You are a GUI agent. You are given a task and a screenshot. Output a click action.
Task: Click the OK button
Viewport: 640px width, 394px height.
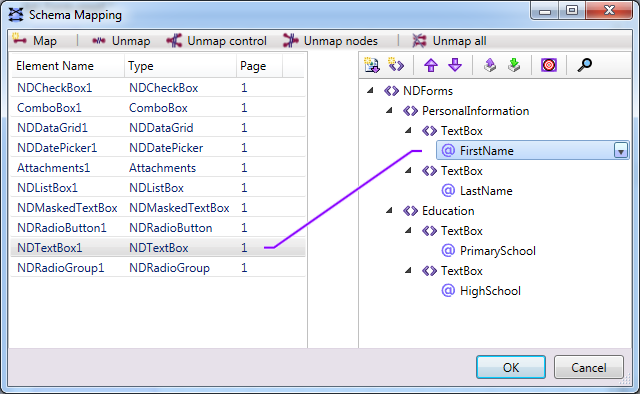[x=511, y=367]
